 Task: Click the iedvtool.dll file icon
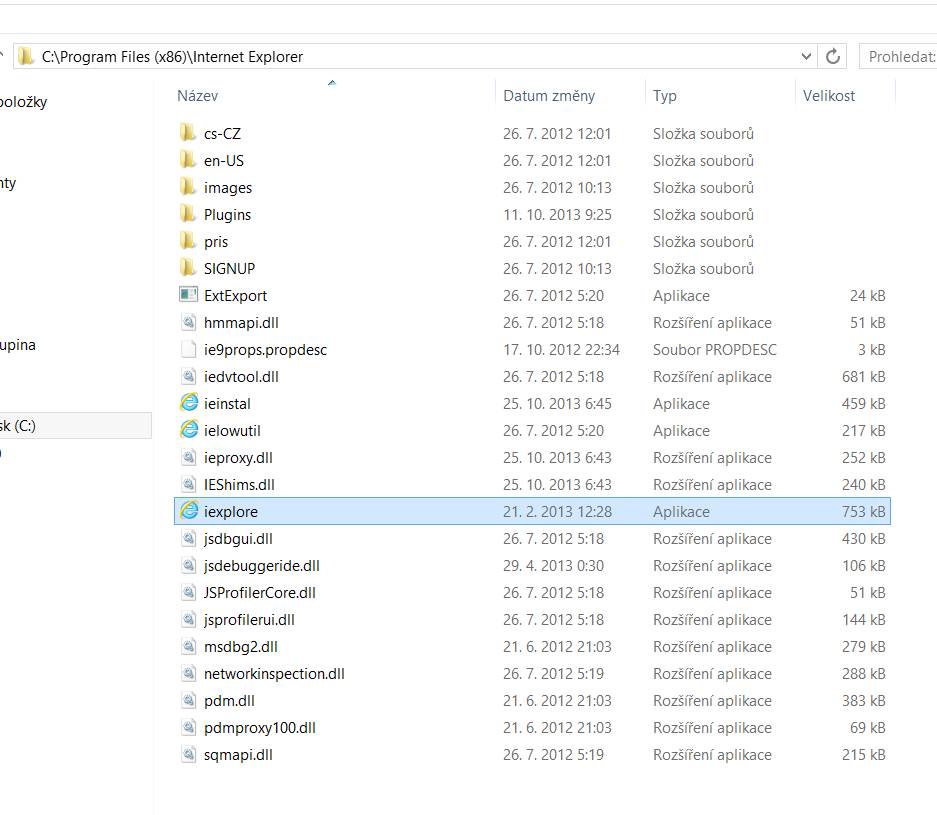(x=188, y=376)
